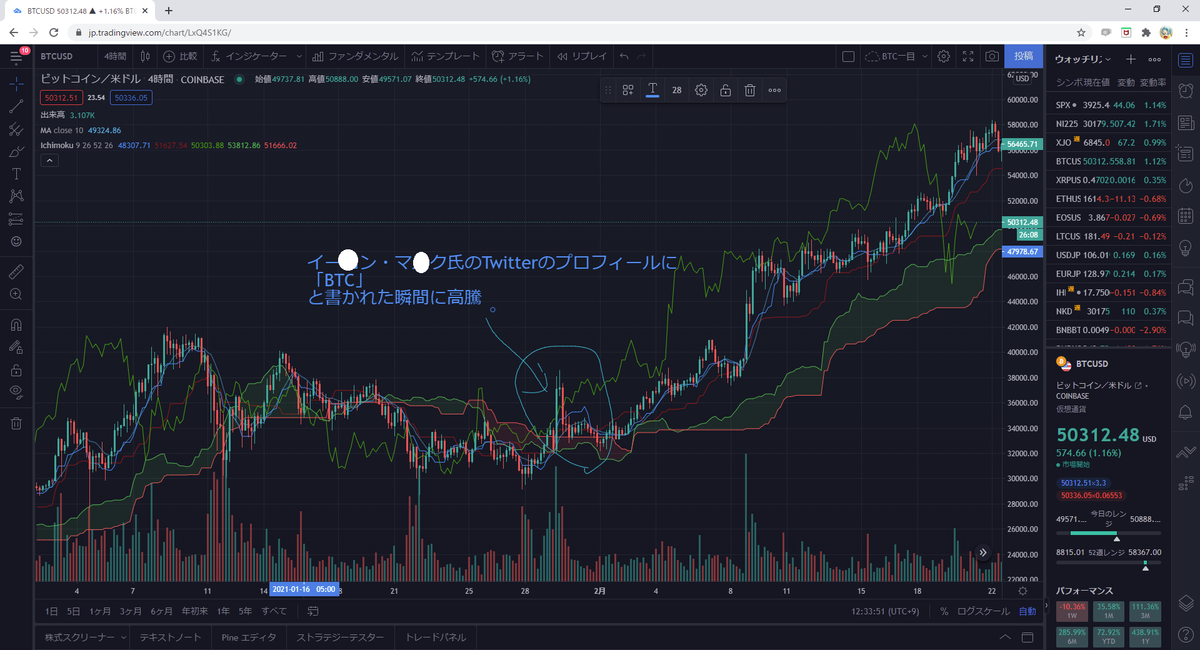Publish idea with the 投稿 button

(x=1023, y=57)
